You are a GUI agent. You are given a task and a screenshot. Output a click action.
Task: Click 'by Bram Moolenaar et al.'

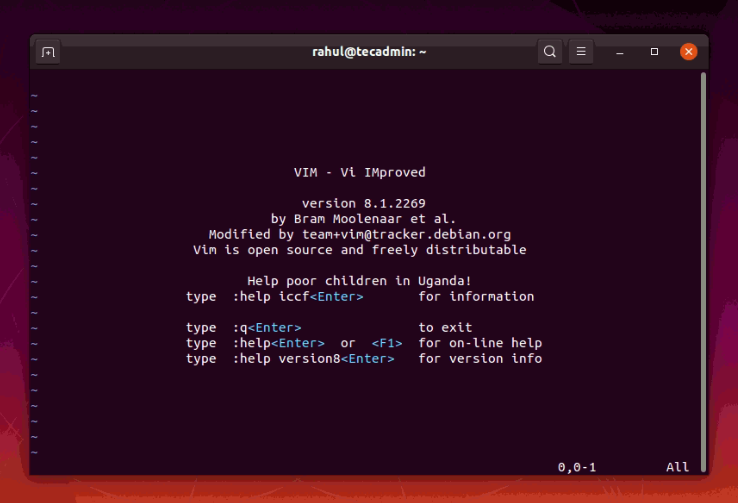[363, 219]
